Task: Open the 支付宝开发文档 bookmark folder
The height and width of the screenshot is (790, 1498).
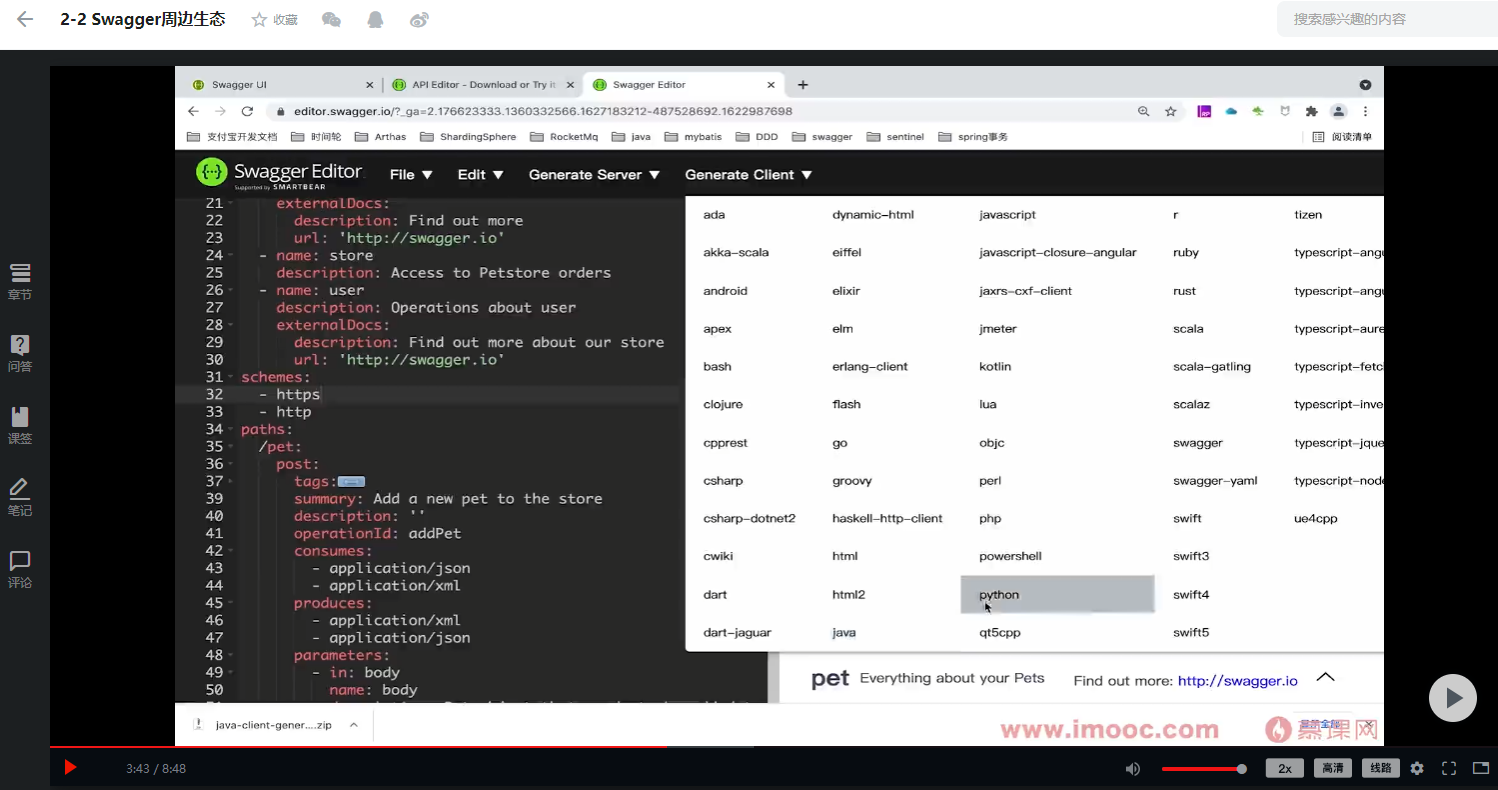Action: click(232, 137)
